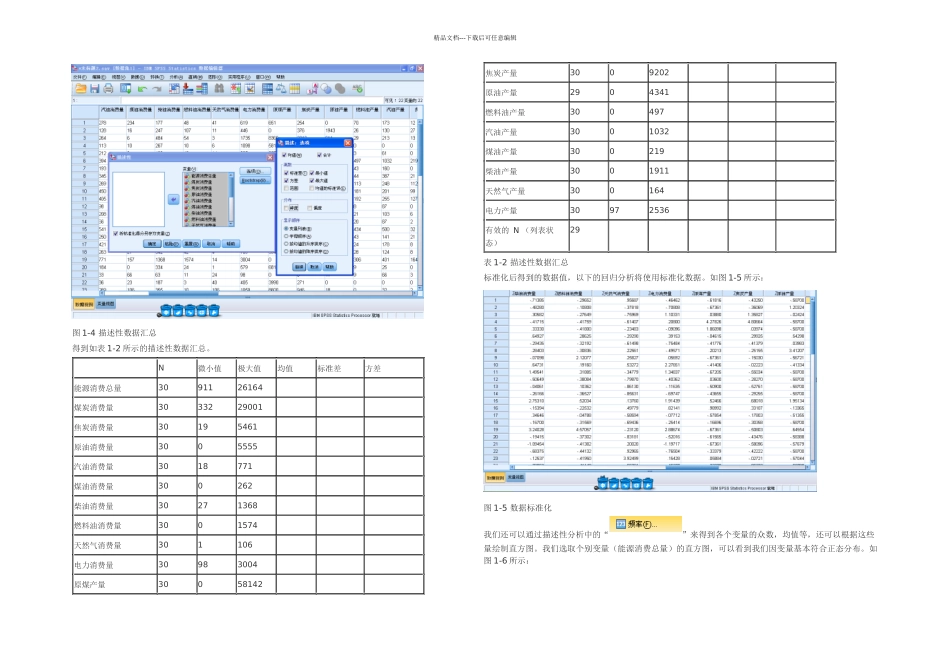
Task: Toggle the 合计 checkbox in options dialog
Action: pyautogui.click(x=319, y=155)
